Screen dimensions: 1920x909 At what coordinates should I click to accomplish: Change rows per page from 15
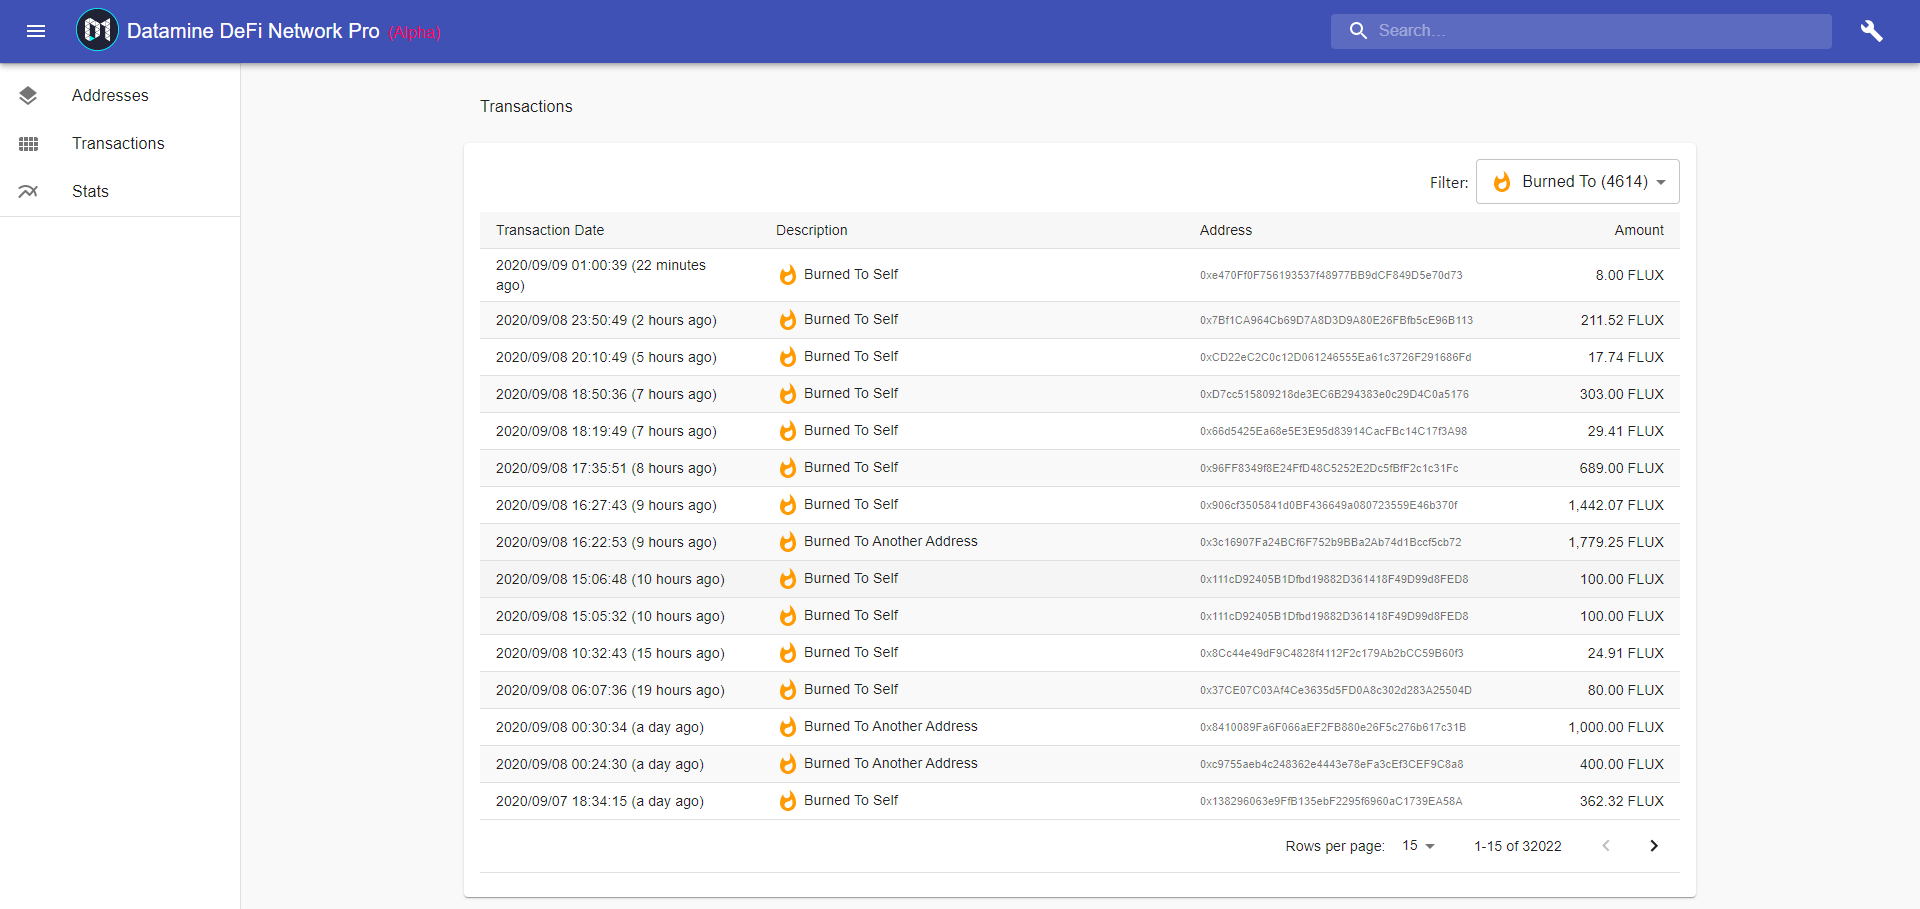1418,846
